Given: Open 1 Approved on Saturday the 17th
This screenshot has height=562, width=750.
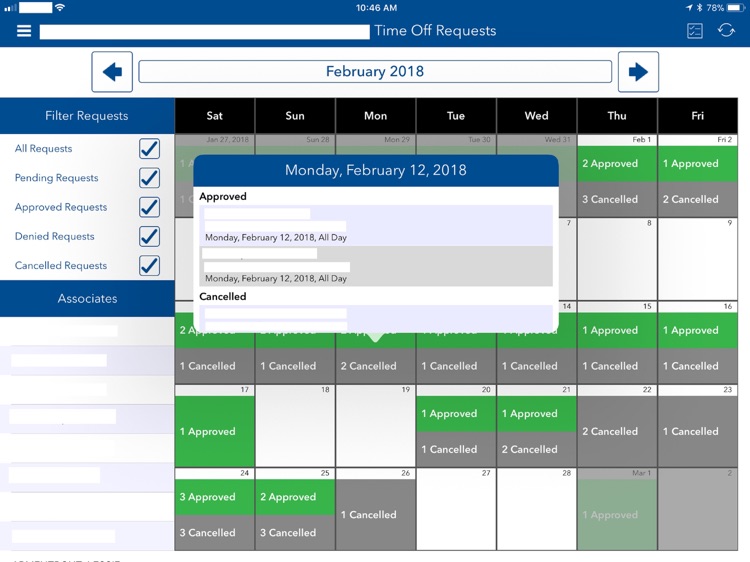Looking at the screenshot, I should [x=215, y=431].
